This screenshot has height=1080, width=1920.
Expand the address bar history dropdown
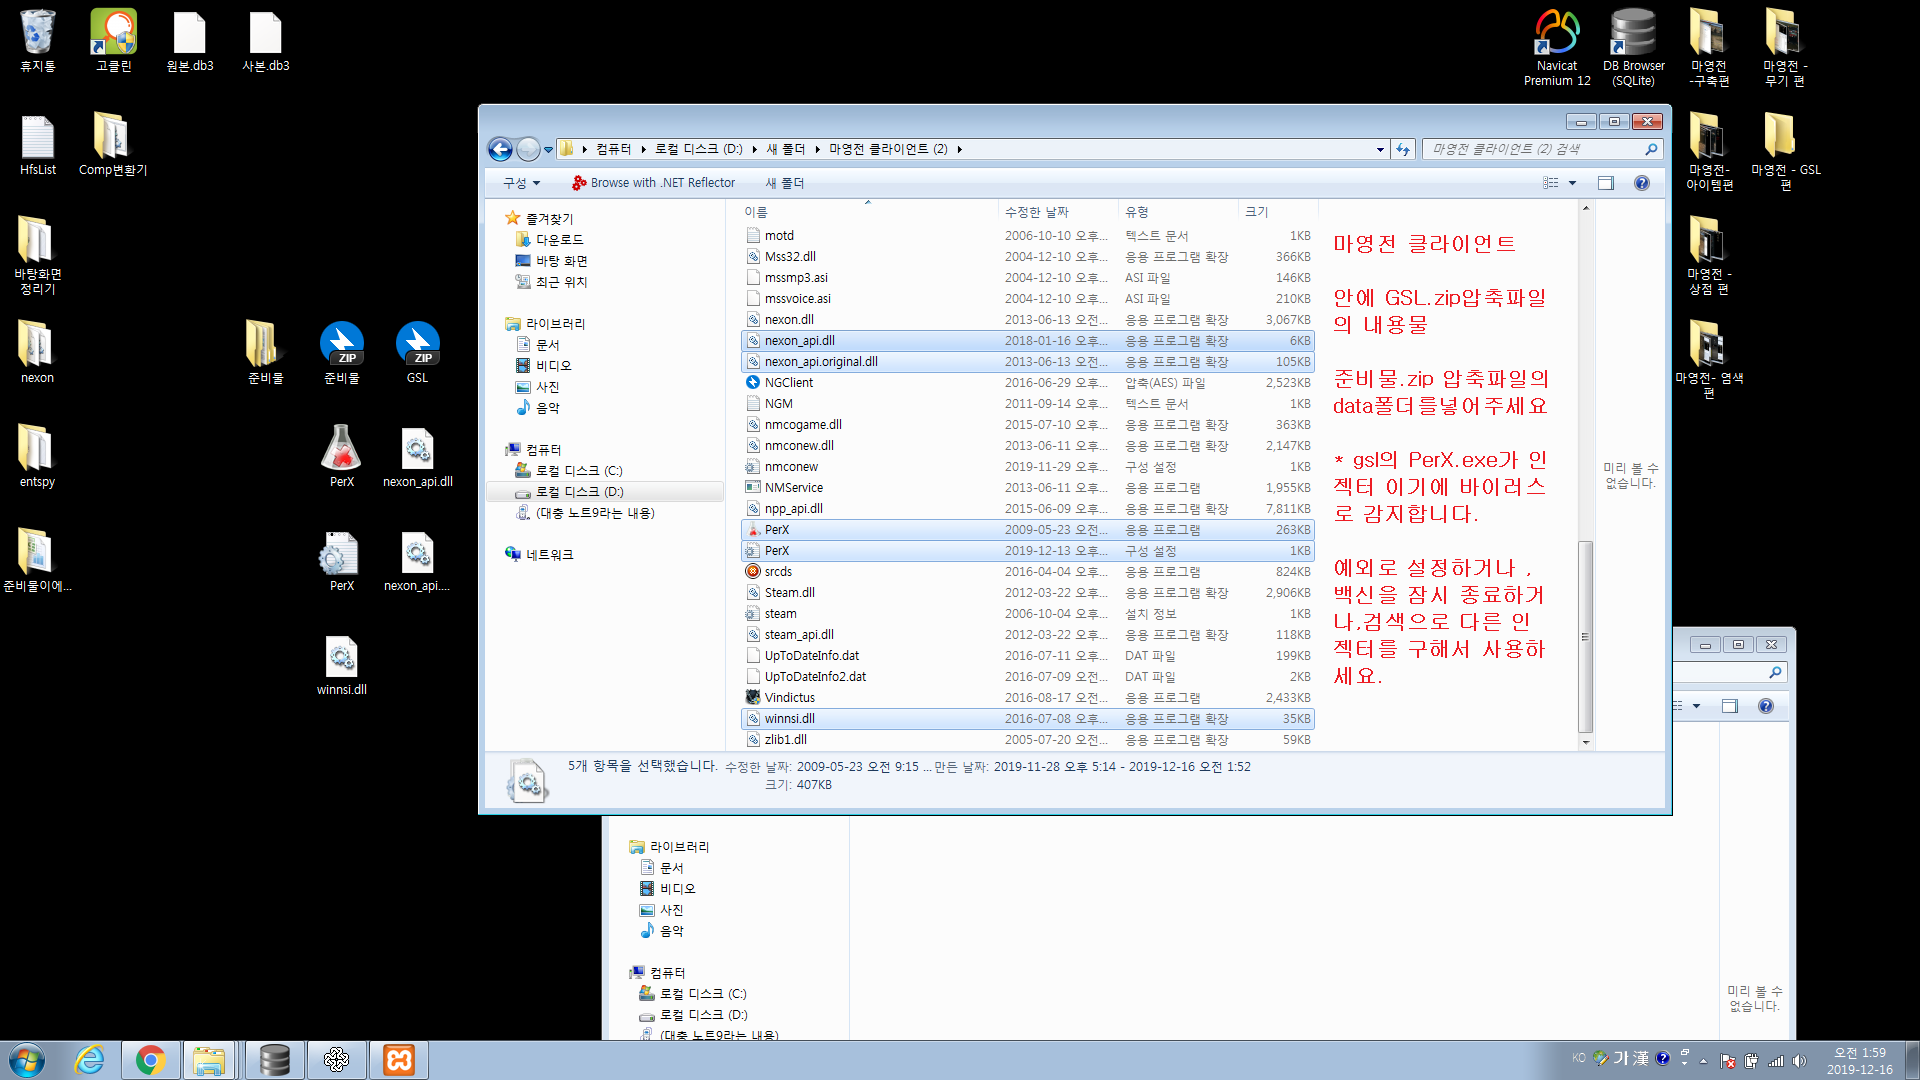pos(1380,149)
